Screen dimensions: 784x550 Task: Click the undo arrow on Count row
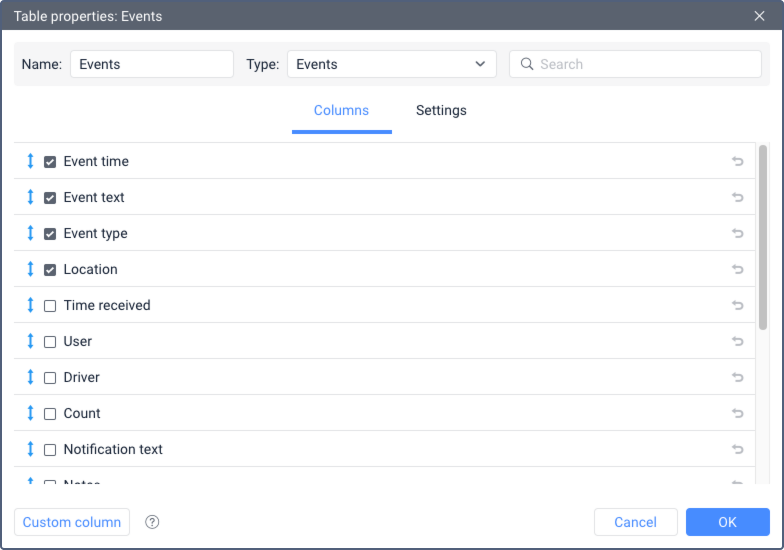737,413
